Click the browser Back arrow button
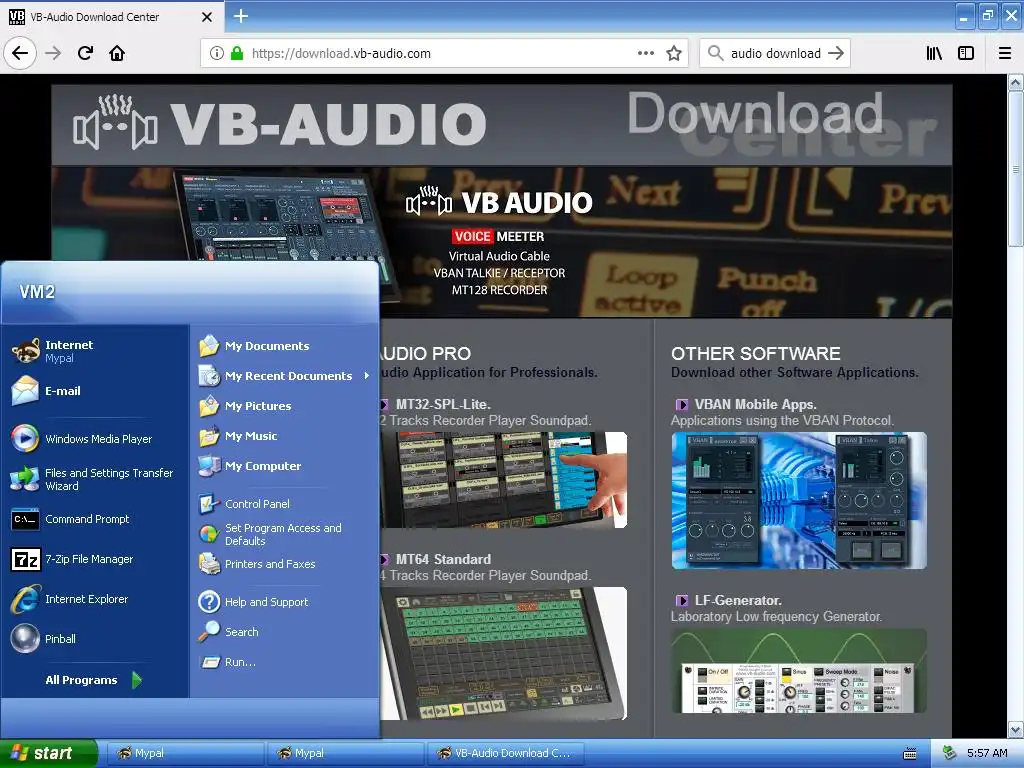 pyautogui.click(x=20, y=53)
